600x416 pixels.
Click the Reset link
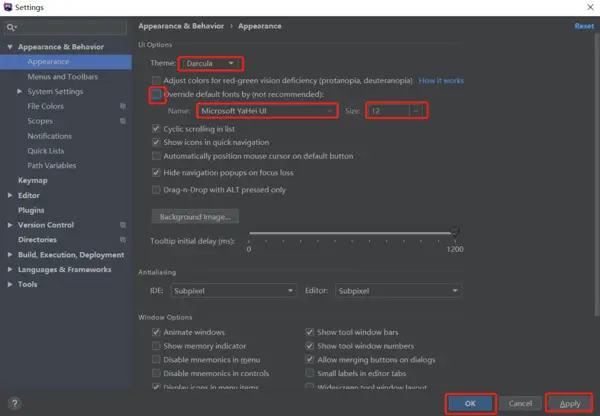click(x=584, y=26)
